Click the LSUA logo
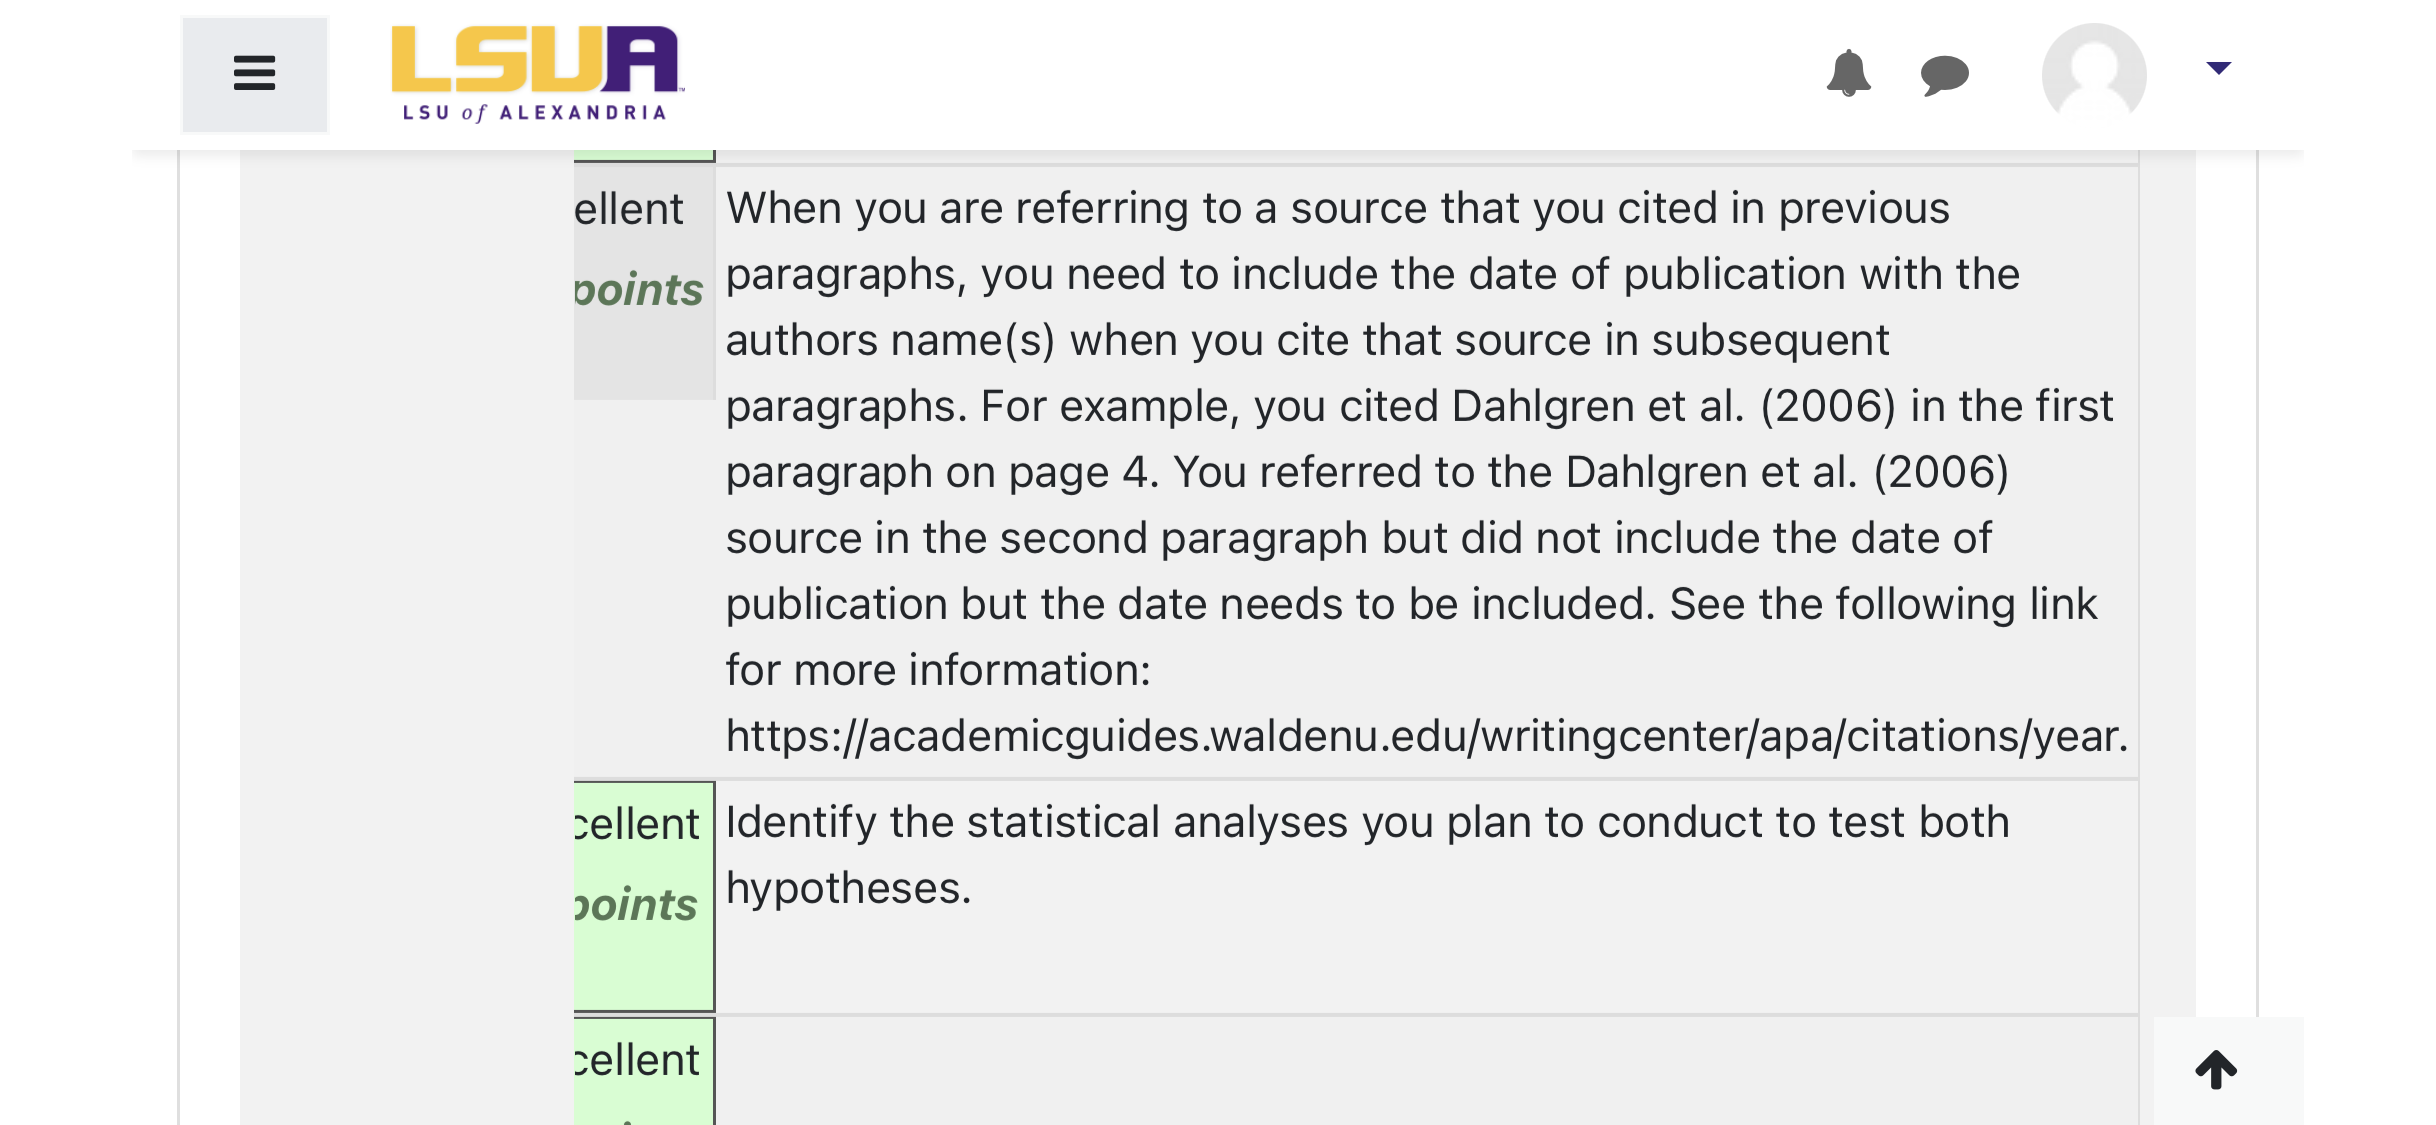The height and width of the screenshot is (1125, 2436). (x=535, y=73)
